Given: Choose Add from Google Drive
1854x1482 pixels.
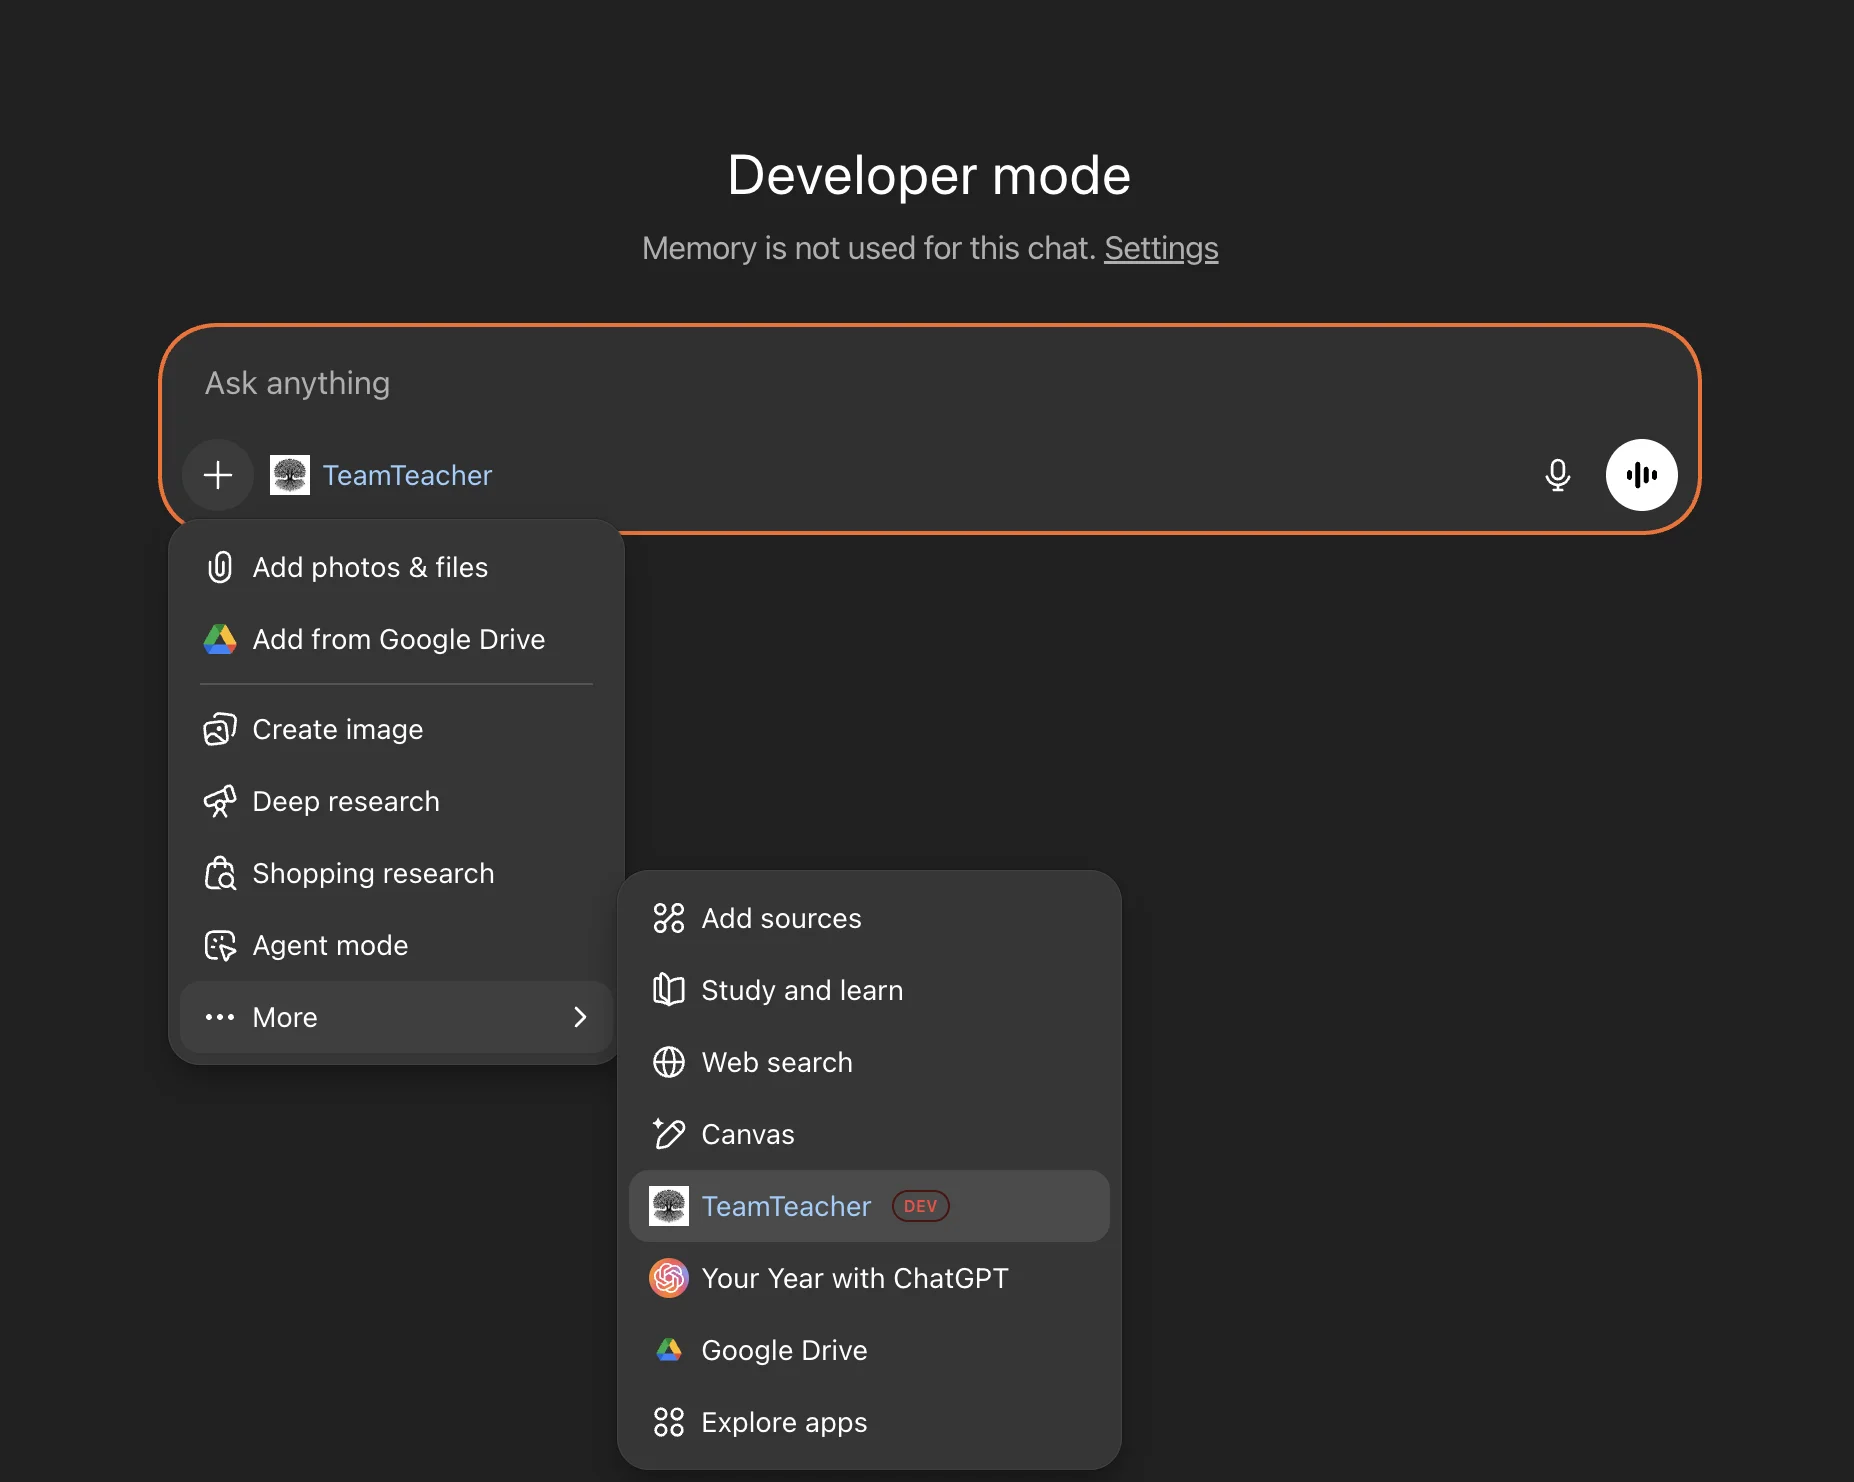Looking at the screenshot, I should point(398,639).
